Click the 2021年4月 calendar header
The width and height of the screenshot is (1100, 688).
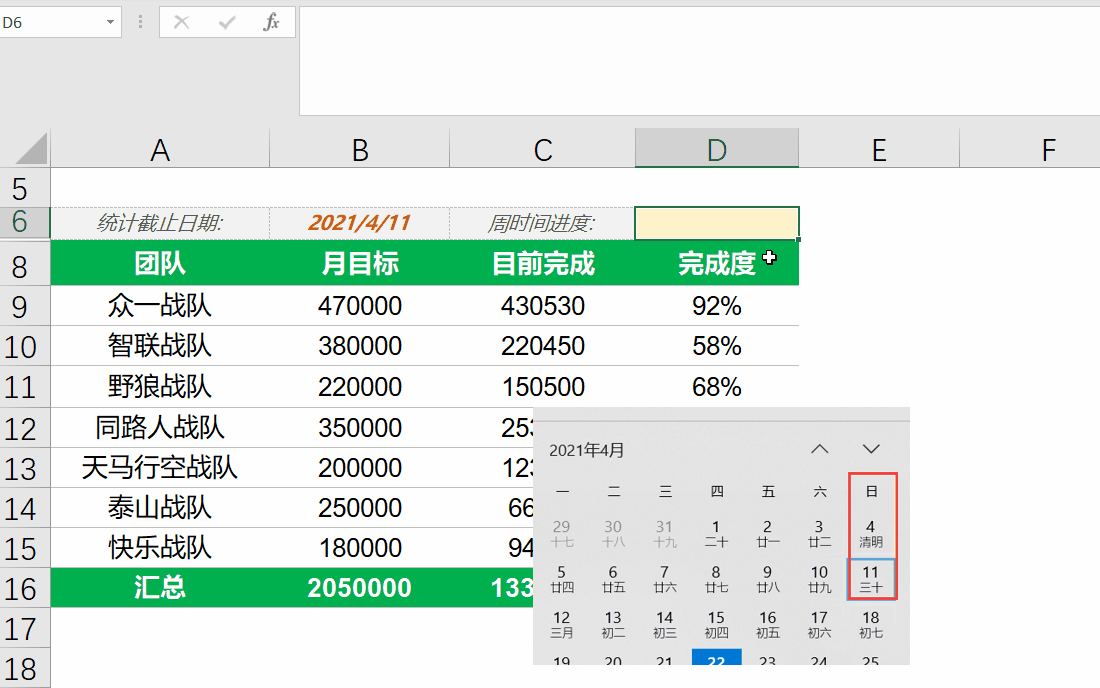tap(586, 450)
